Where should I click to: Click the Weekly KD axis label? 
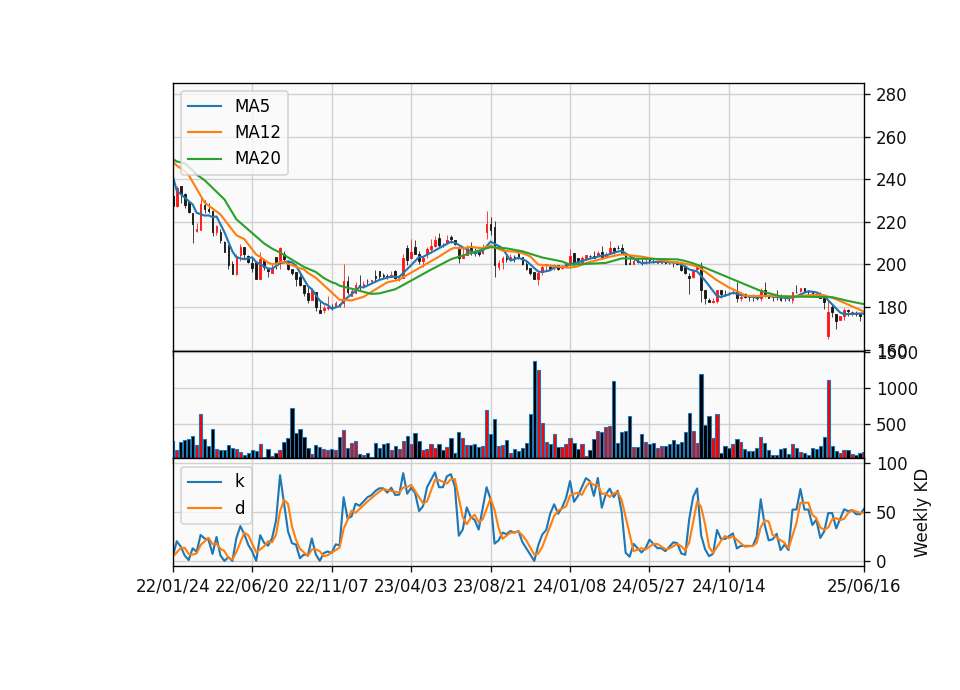click(920, 514)
